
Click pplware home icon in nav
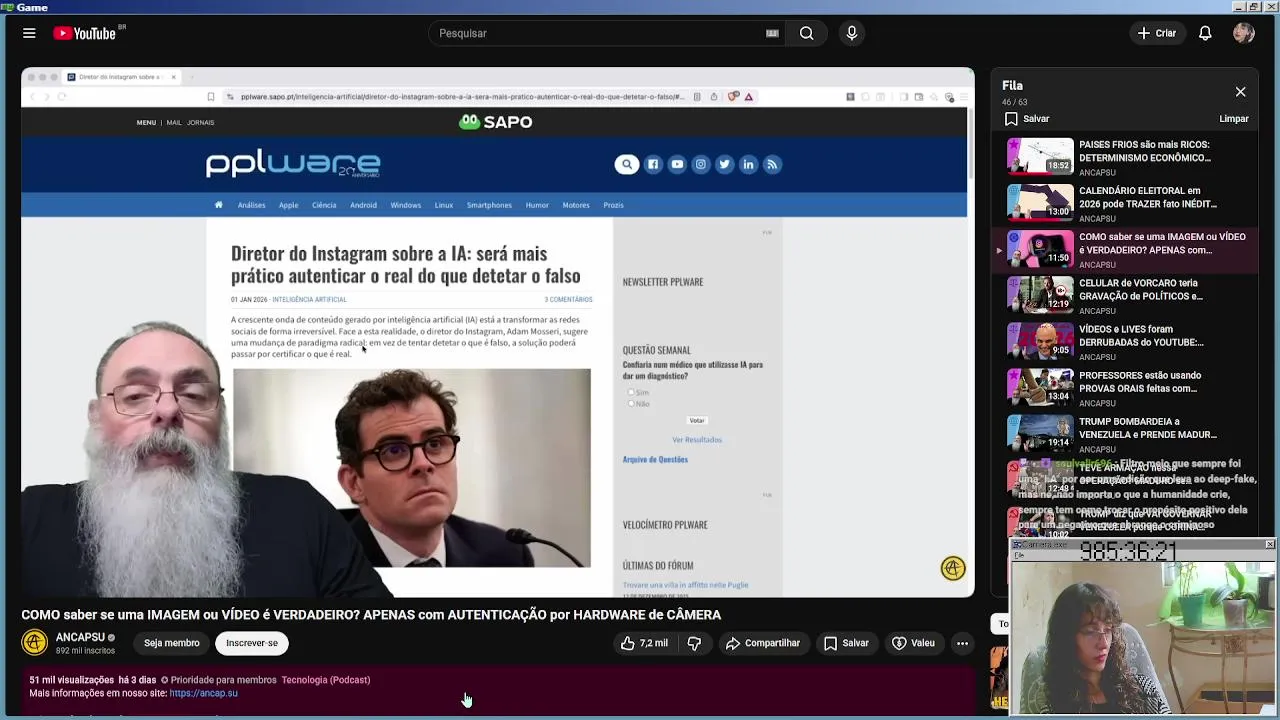(218, 205)
